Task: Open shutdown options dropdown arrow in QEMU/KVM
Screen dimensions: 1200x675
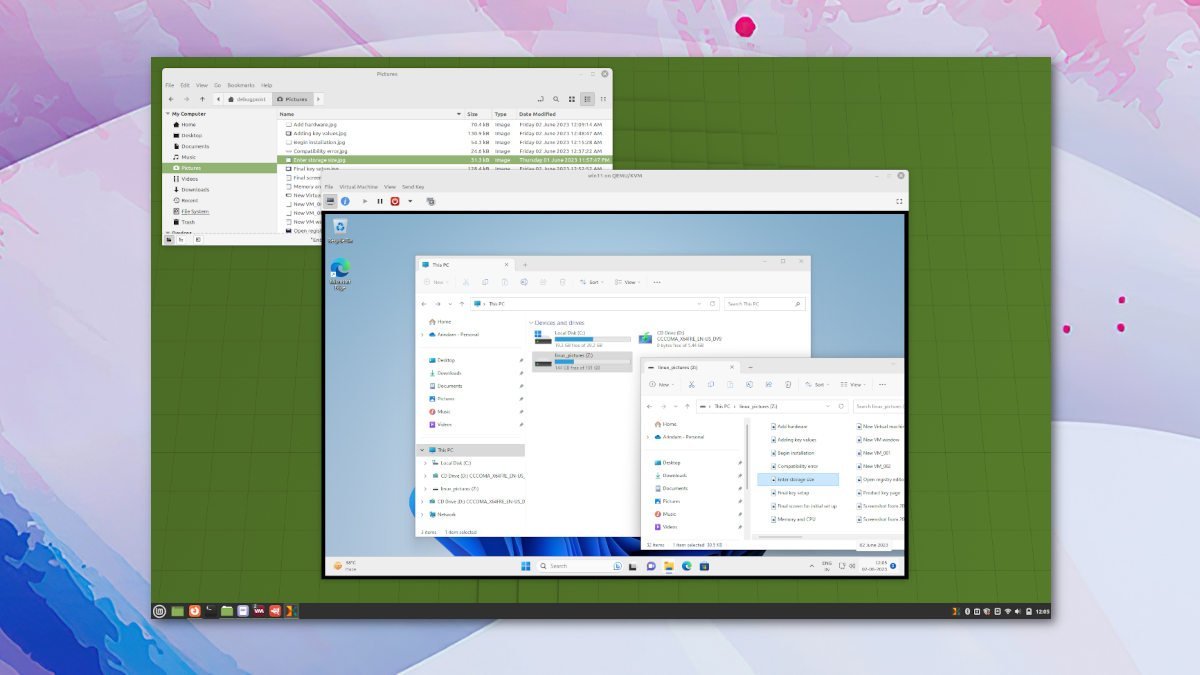Action: (409, 201)
